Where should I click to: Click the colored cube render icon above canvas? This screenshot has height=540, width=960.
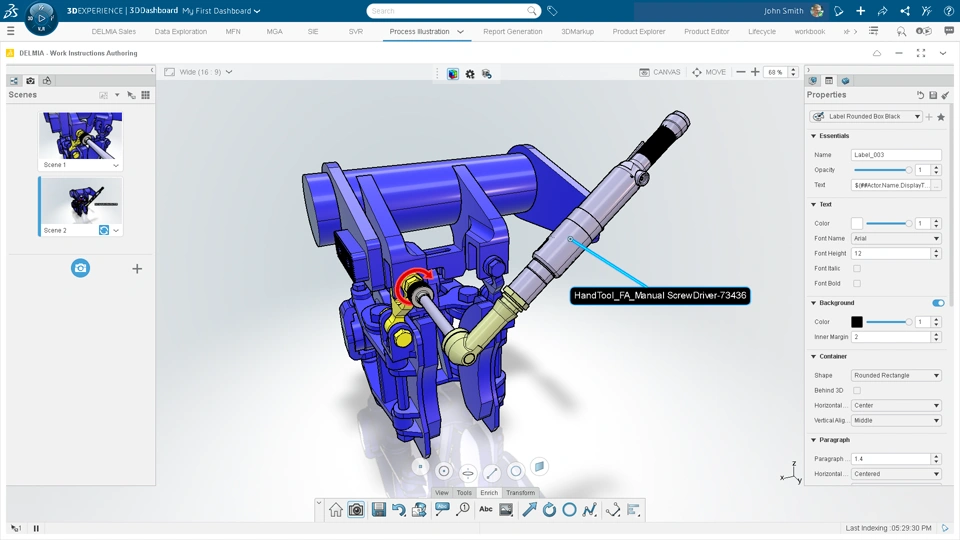pyautogui.click(x=452, y=74)
